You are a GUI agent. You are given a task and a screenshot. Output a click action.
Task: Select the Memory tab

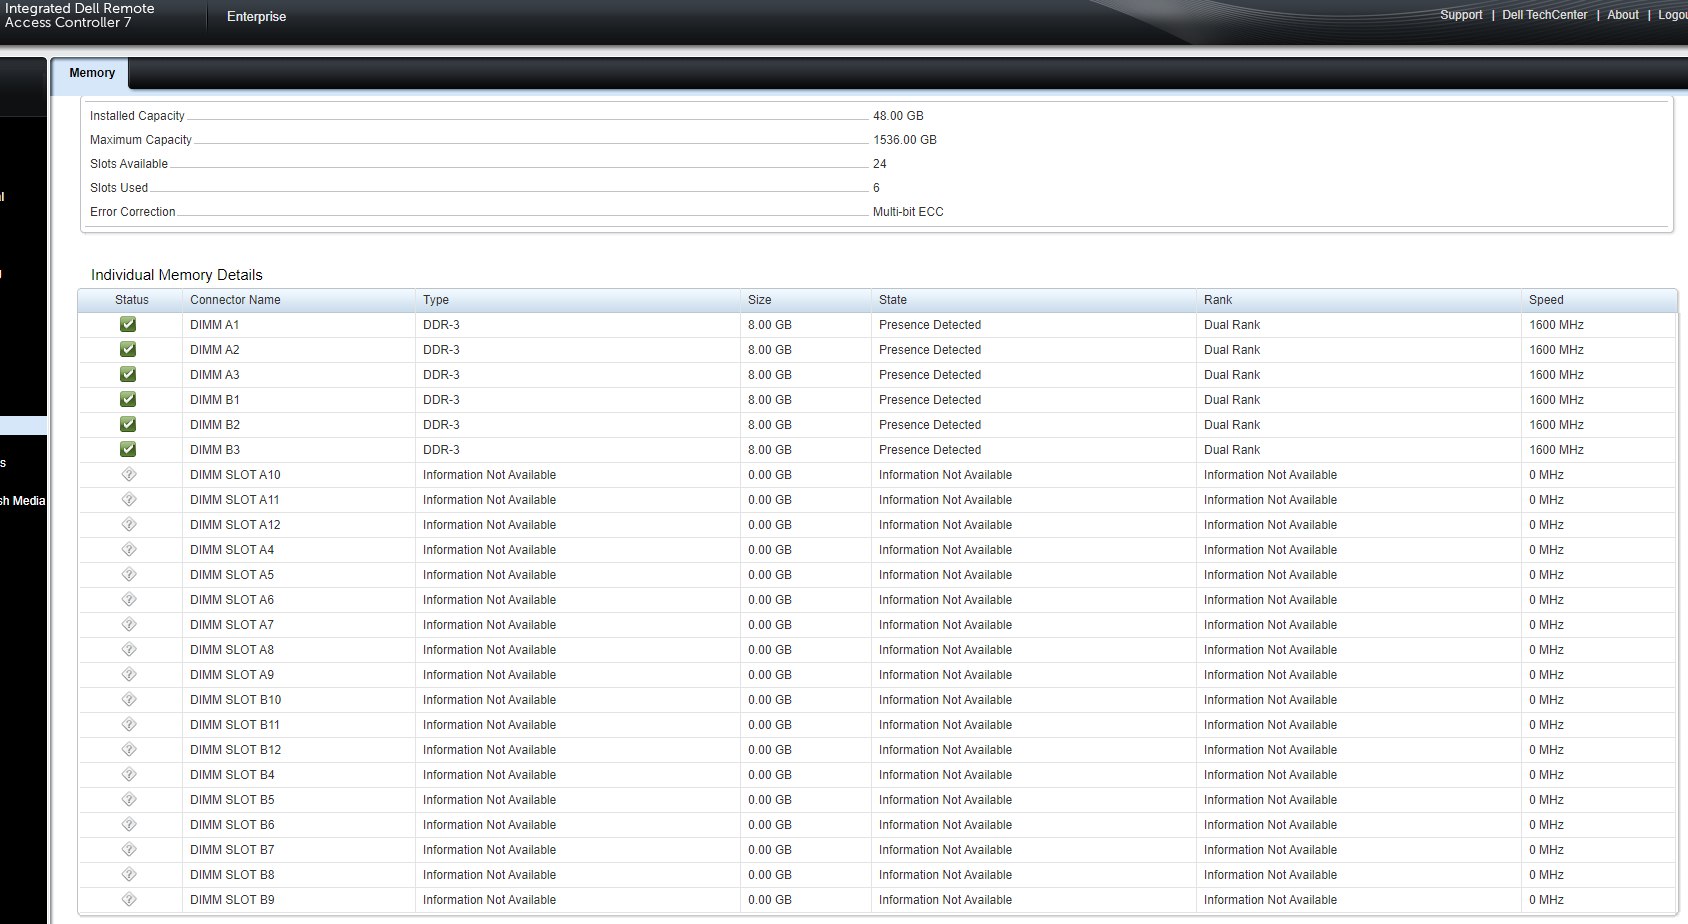coord(92,73)
